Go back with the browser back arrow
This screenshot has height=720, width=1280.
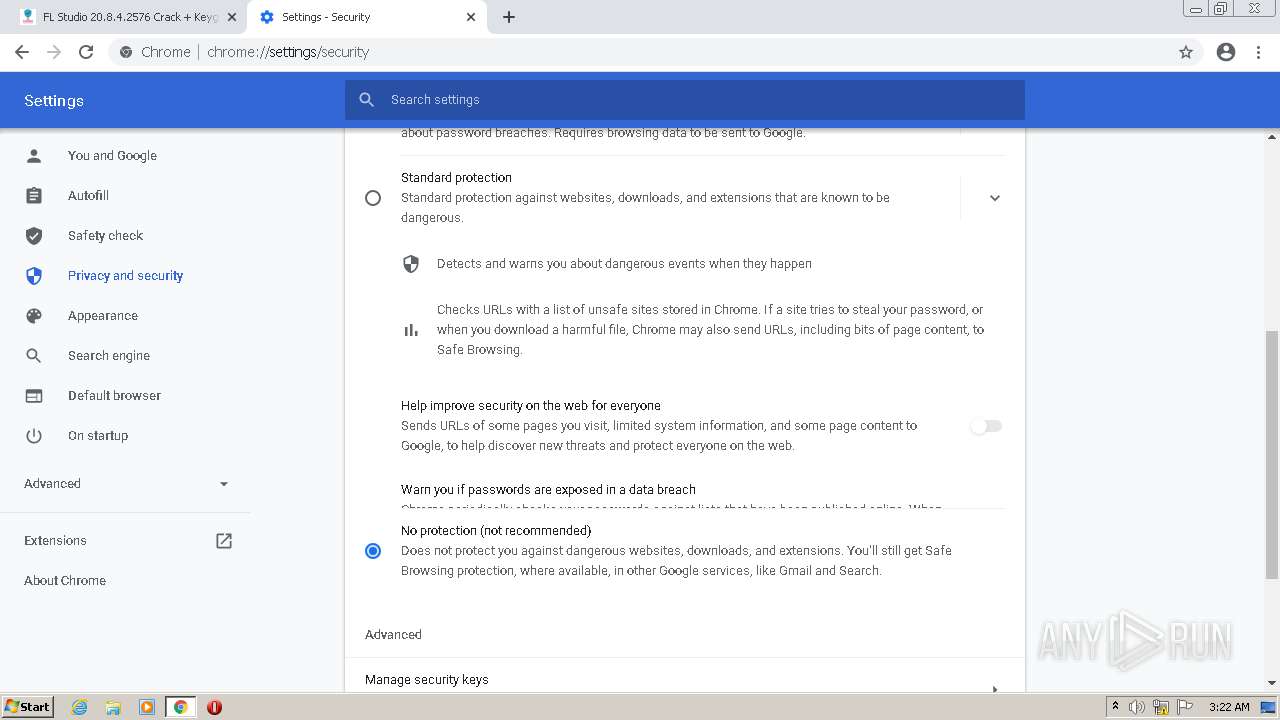[x=22, y=52]
